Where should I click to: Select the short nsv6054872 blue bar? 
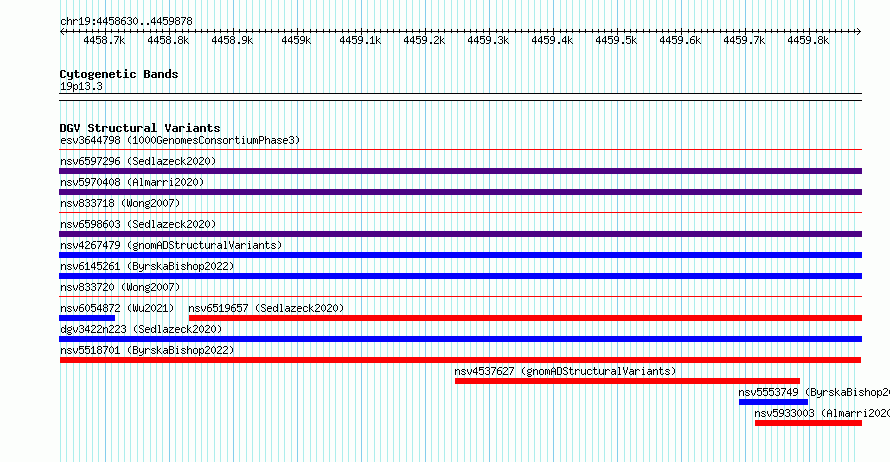tap(87, 318)
